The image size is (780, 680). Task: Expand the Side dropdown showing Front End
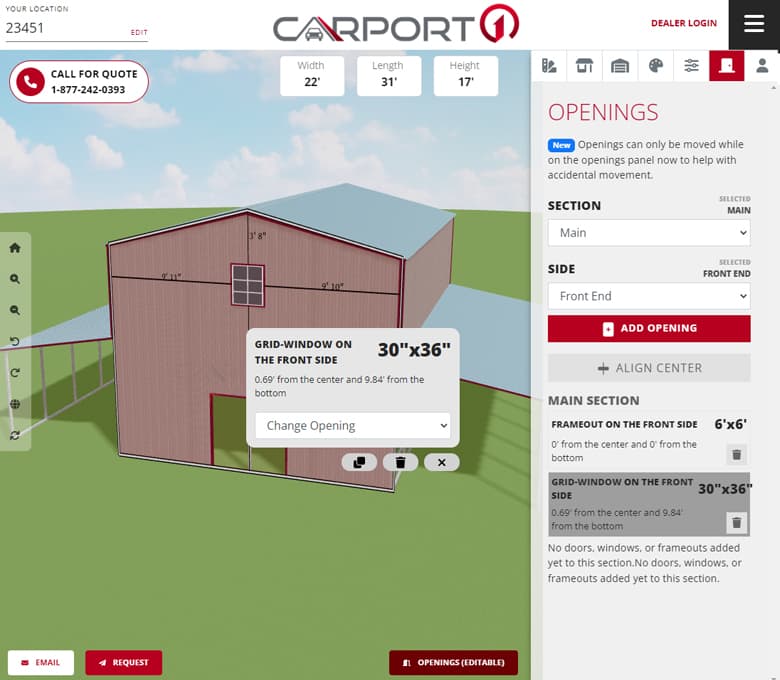tap(648, 296)
